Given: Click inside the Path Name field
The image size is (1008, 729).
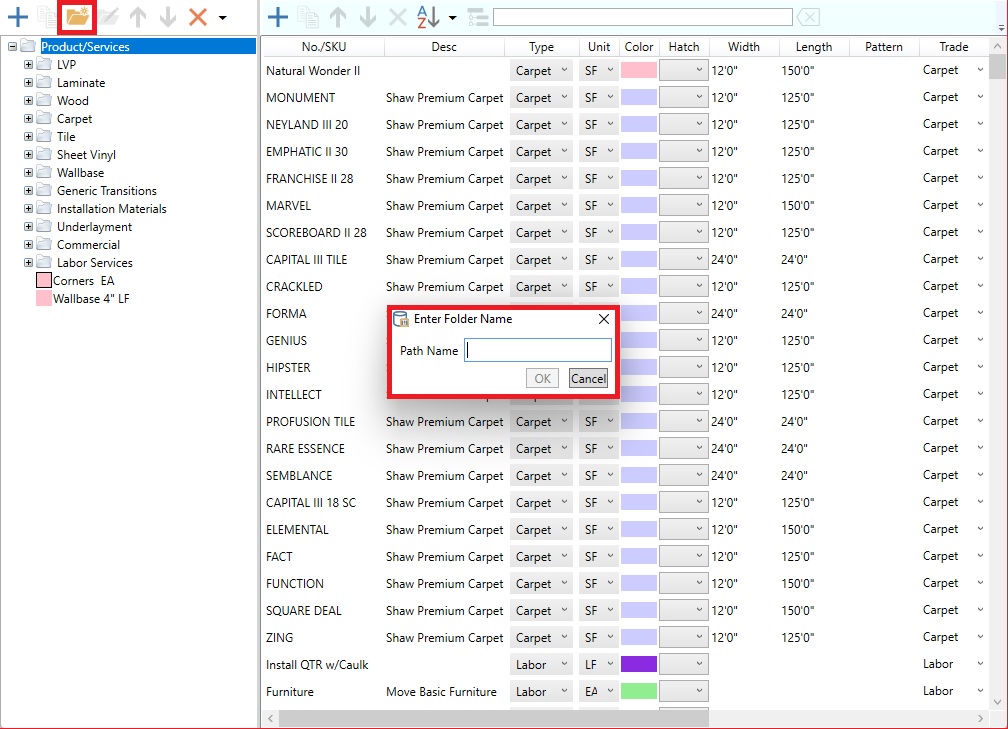Looking at the screenshot, I should [538, 350].
